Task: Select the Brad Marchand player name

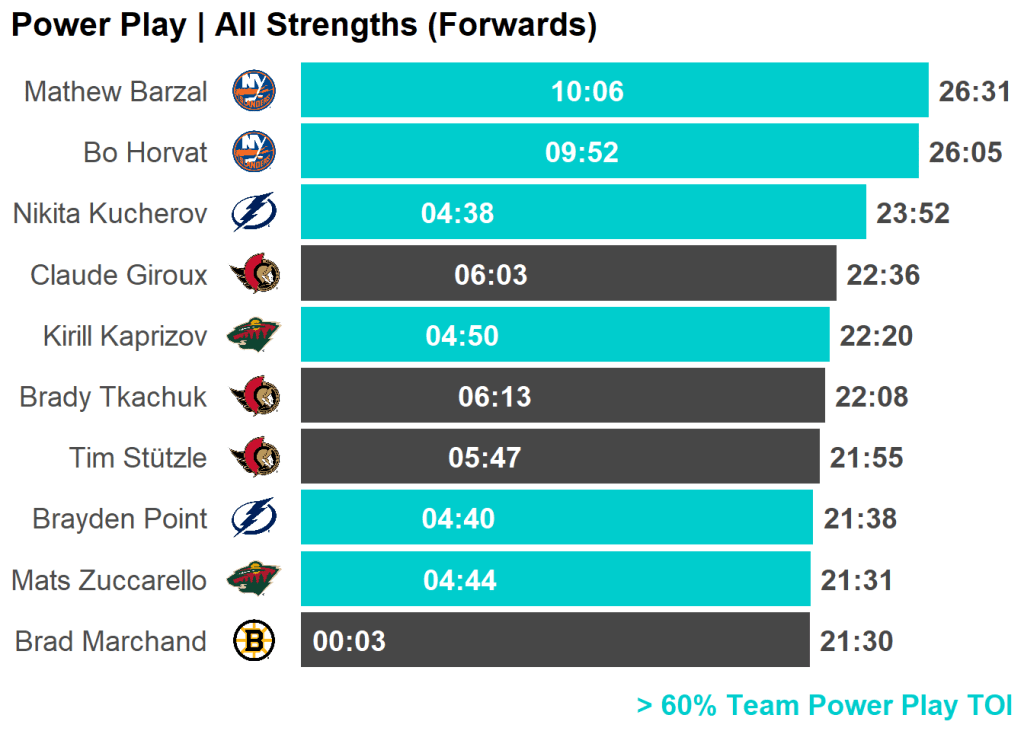Action: point(111,641)
